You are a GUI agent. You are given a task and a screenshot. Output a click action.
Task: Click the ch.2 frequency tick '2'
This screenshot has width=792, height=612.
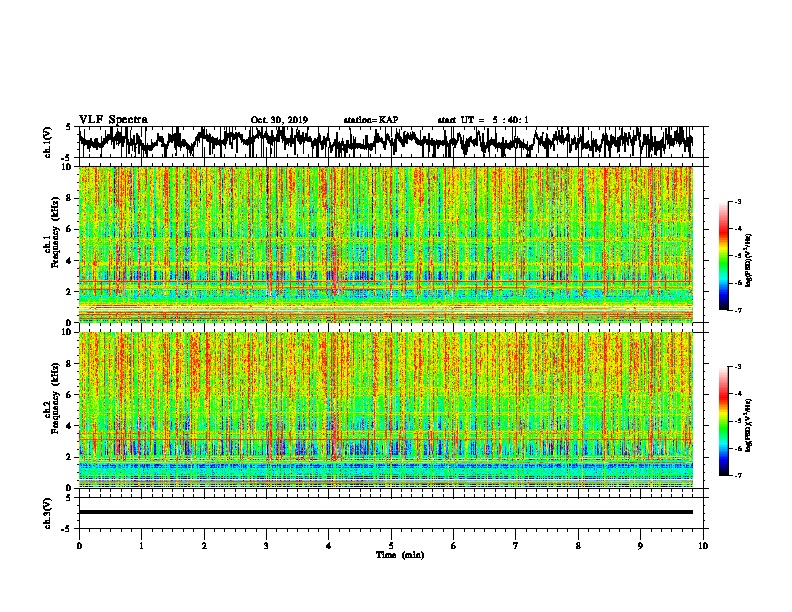coord(70,457)
